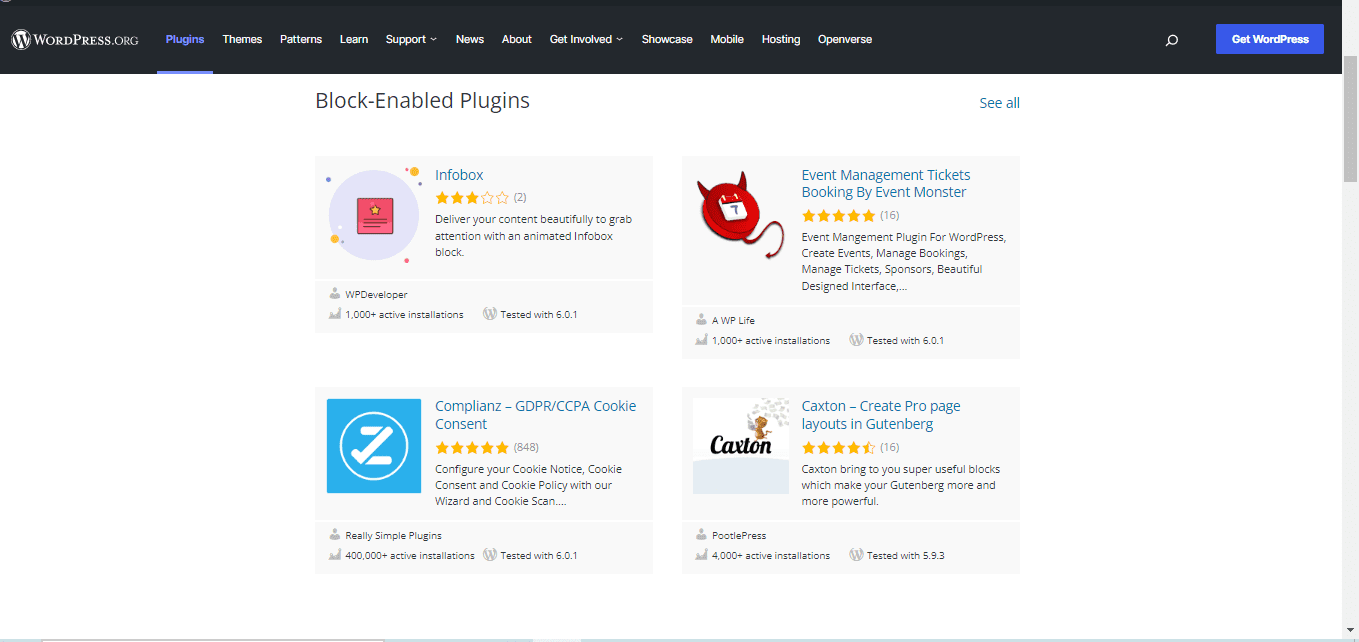Click WordPress icon on Event Management Tested with
The image size is (1359, 642).
click(x=856, y=339)
